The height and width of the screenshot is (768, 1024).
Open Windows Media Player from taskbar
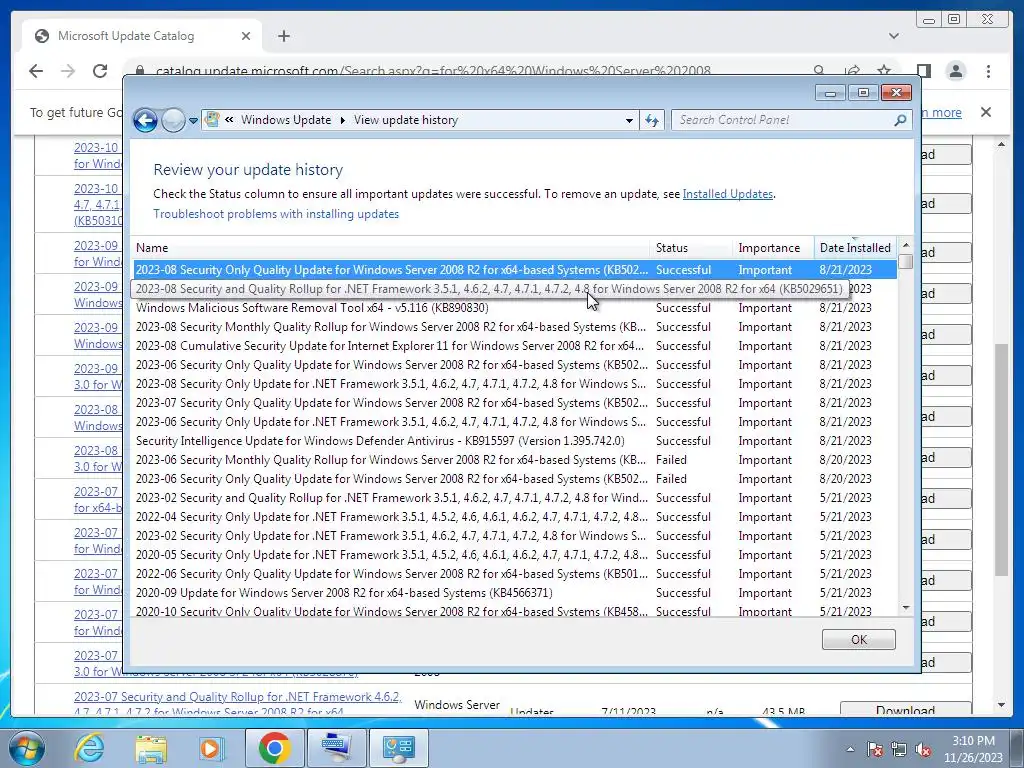211,748
